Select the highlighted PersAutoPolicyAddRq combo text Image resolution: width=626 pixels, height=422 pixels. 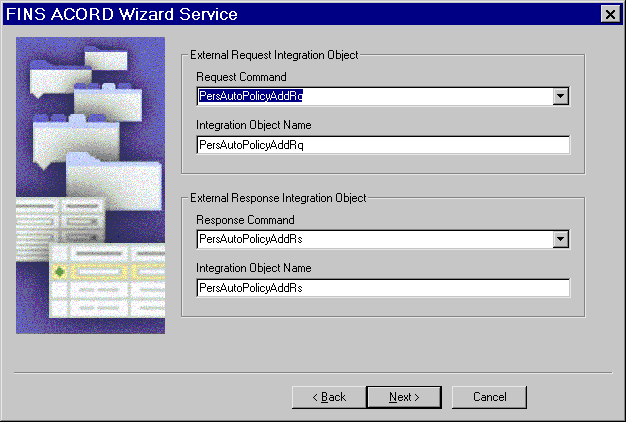click(x=251, y=96)
